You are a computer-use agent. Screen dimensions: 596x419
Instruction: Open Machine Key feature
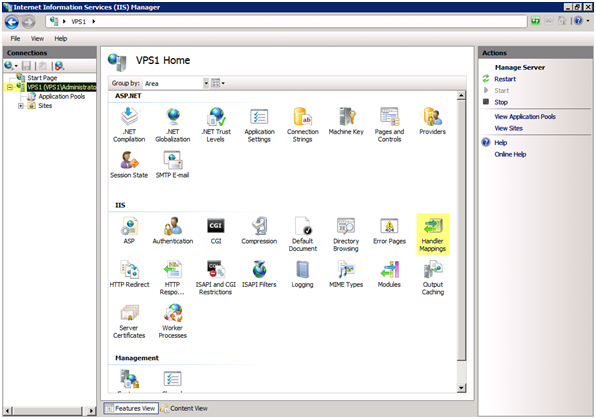tap(346, 121)
